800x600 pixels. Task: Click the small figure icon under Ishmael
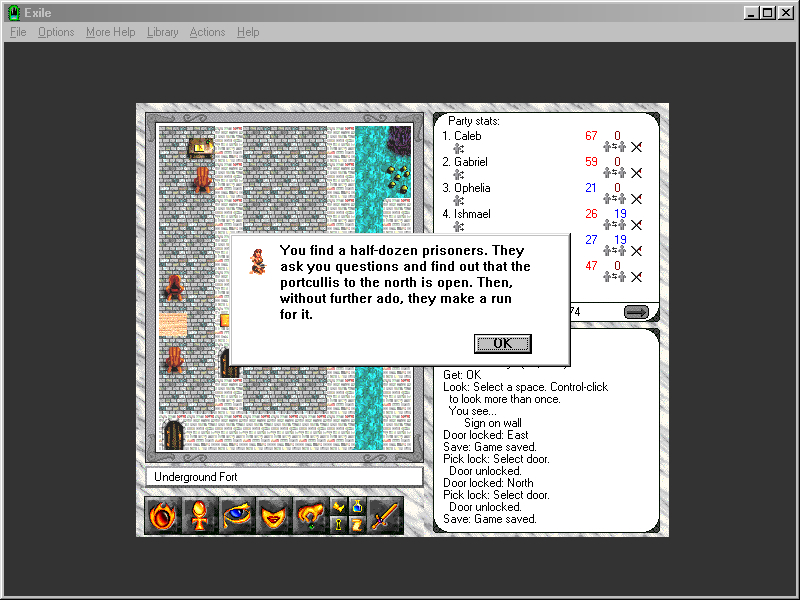click(459, 227)
